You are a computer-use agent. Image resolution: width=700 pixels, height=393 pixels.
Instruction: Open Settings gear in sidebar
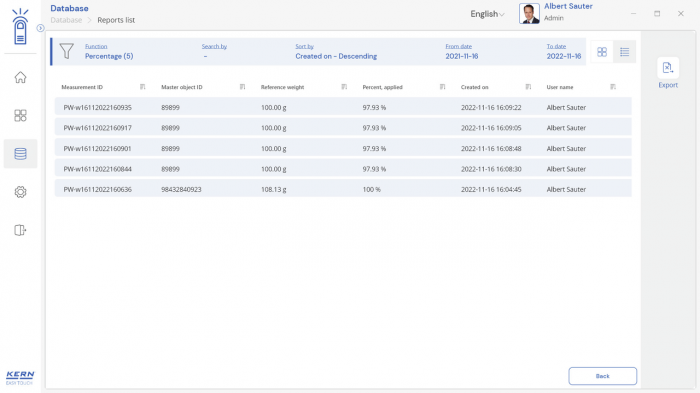pyautogui.click(x=20, y=192)
